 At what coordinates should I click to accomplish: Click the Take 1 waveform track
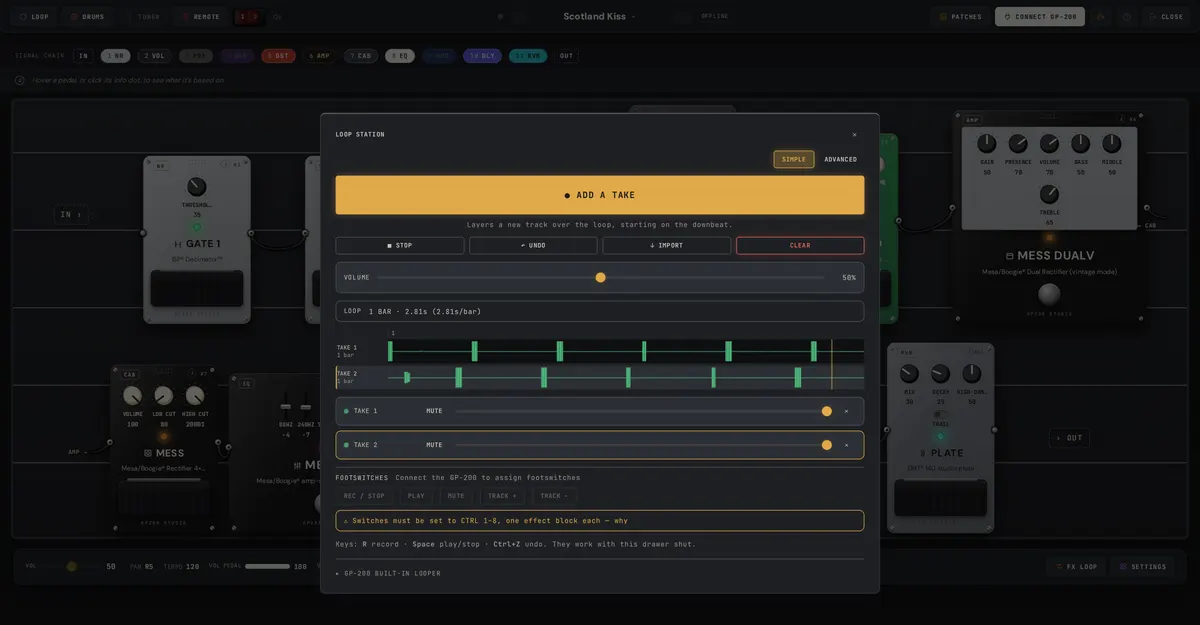point(626,351)
